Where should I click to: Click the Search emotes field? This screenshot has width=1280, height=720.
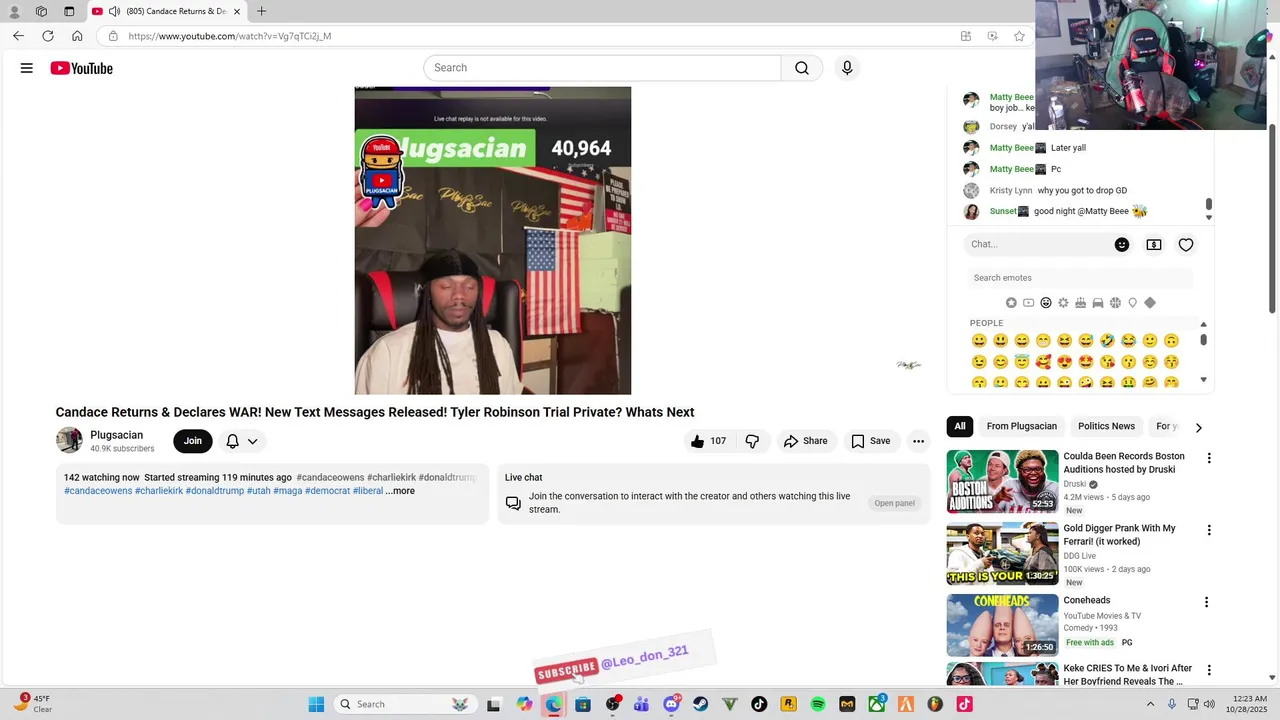[1081, 278]
